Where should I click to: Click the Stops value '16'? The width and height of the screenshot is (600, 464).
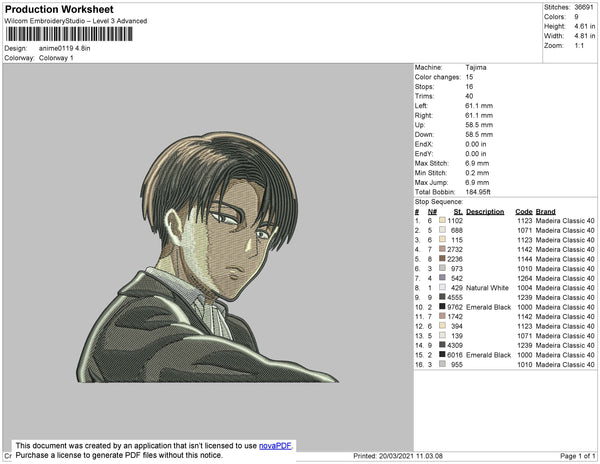(470, 86)
